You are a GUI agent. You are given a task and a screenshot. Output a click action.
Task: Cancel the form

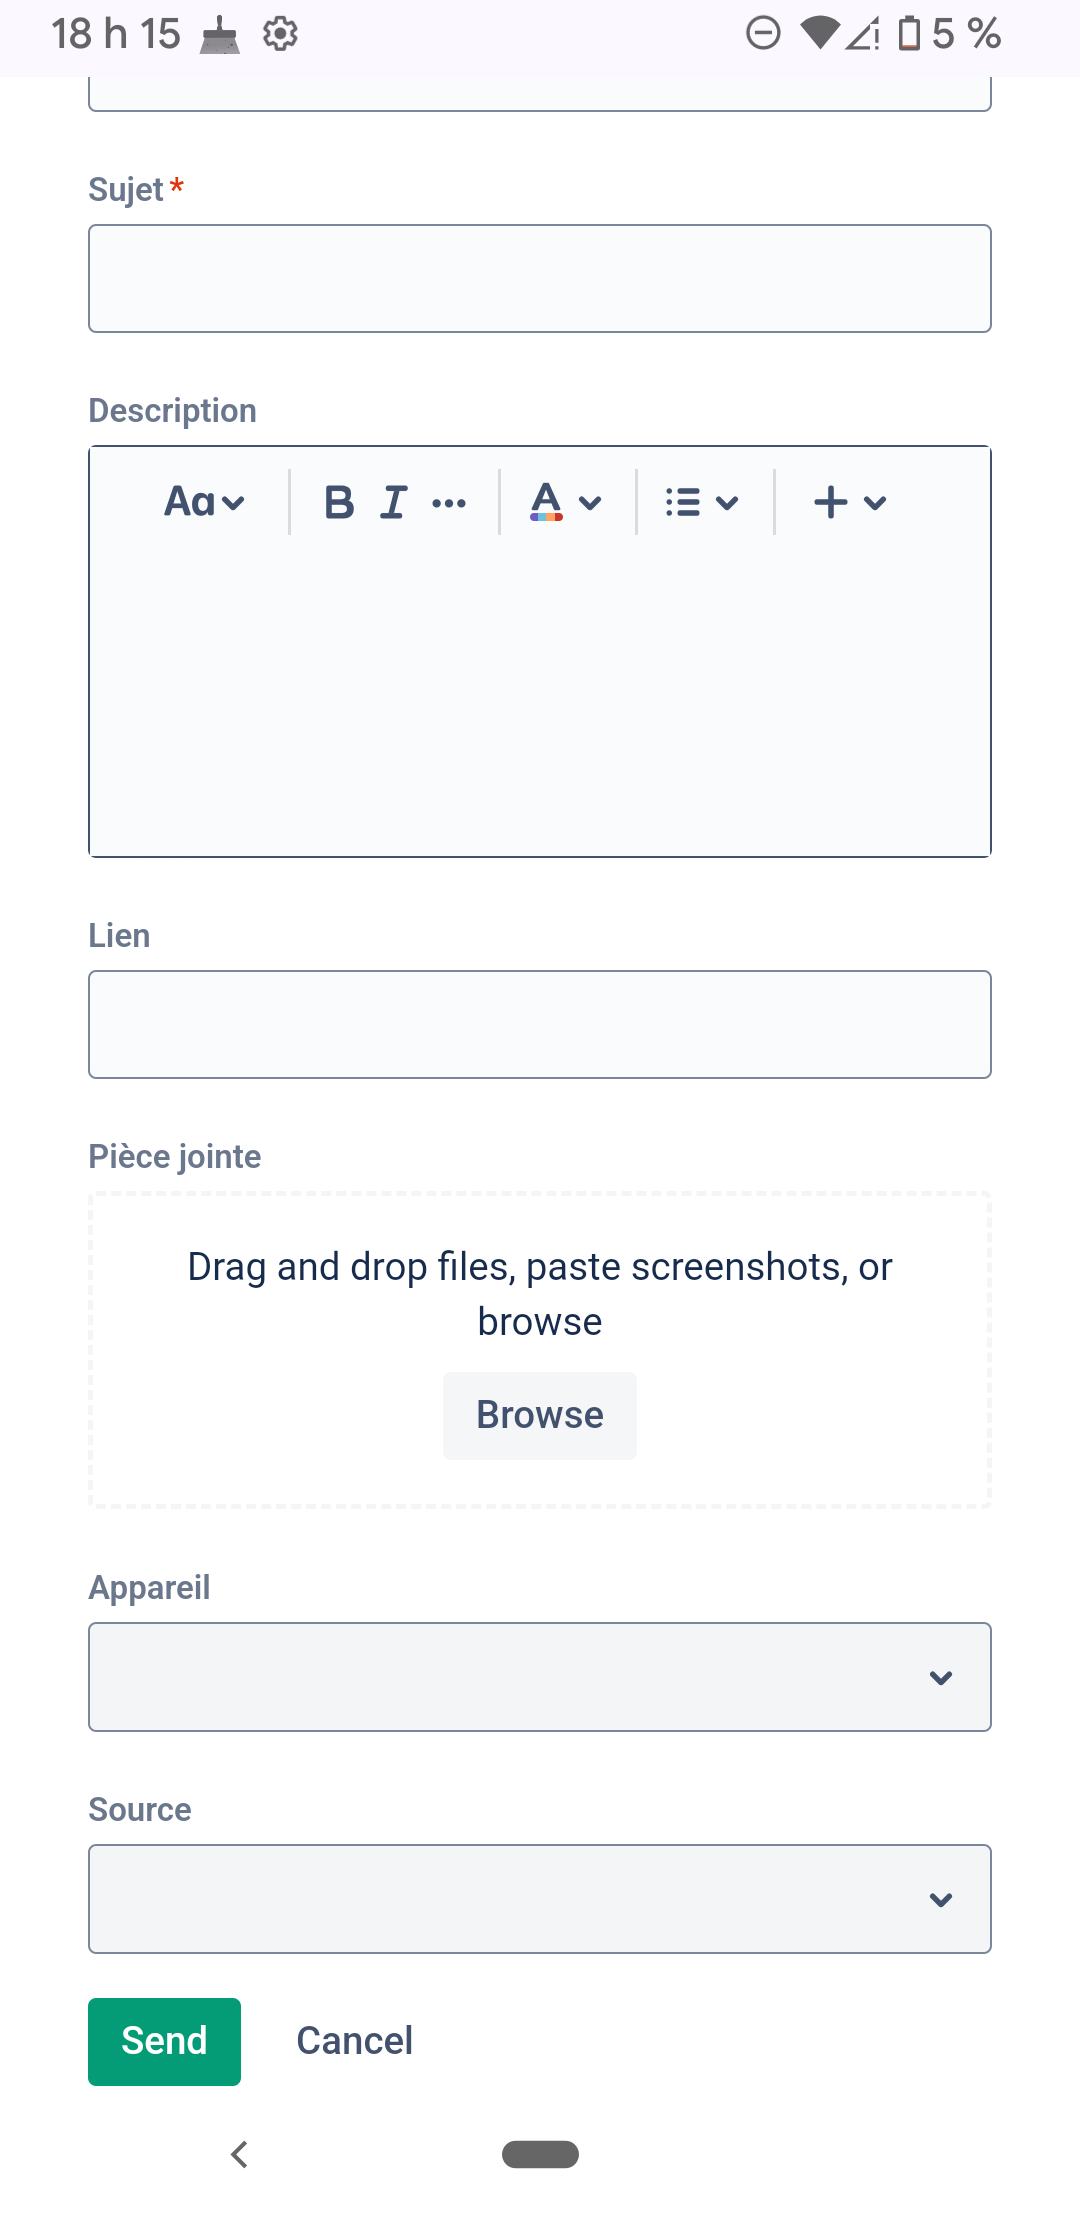(x=355, y=2041)
